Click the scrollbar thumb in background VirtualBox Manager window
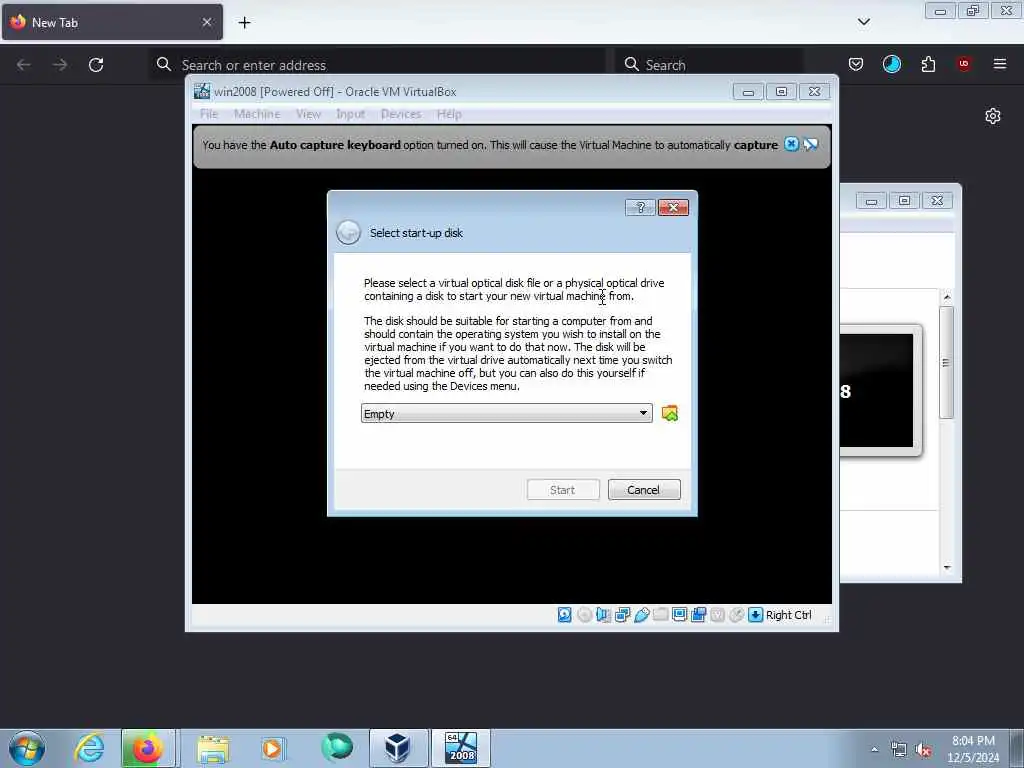 (946, 362)
